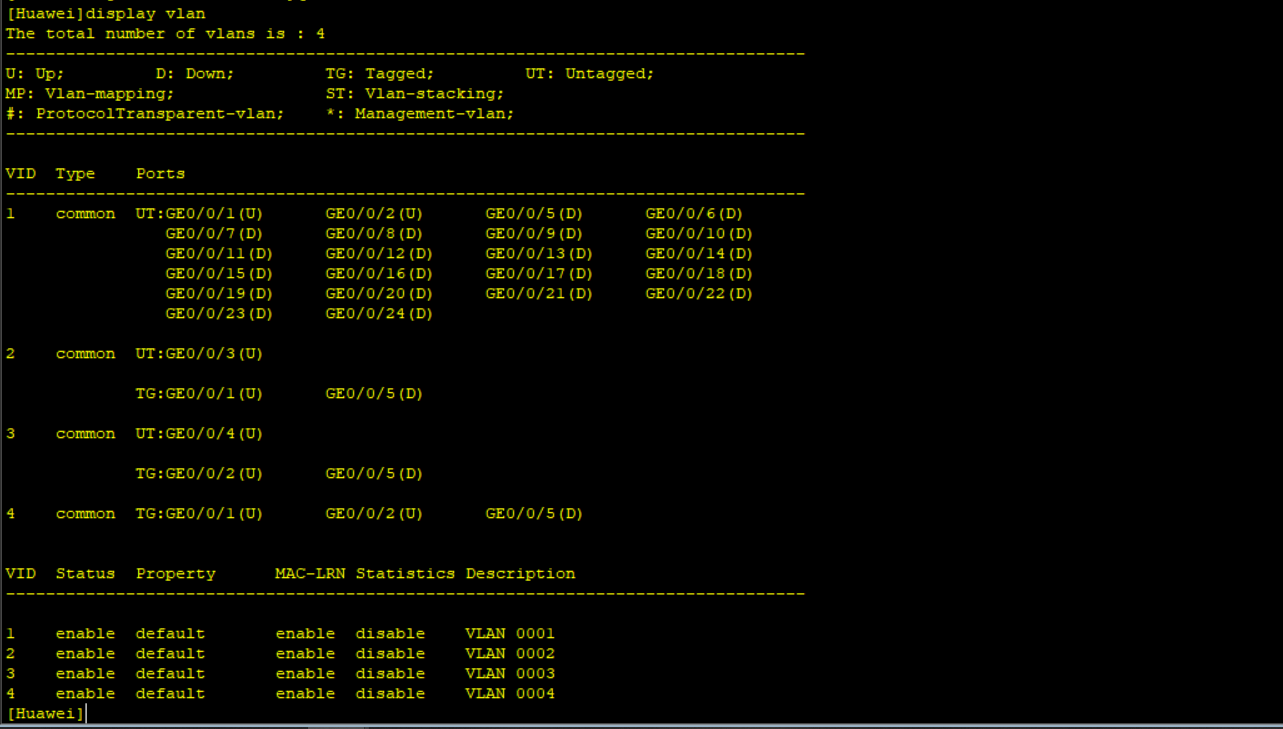Click port GE0/0/24(D)
The image size is (1283, 729).
click(379, 313)
